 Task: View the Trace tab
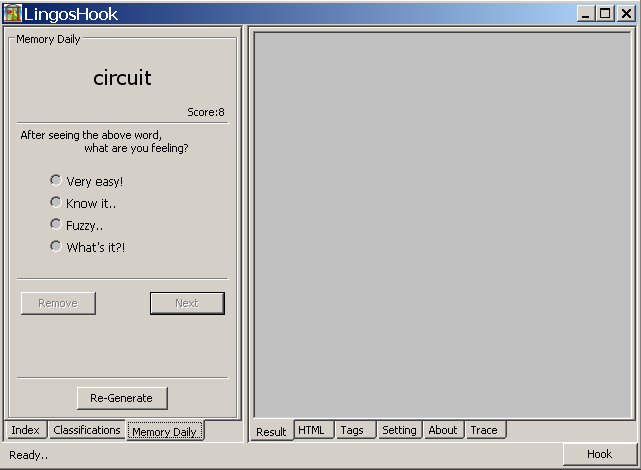point(484,430)
